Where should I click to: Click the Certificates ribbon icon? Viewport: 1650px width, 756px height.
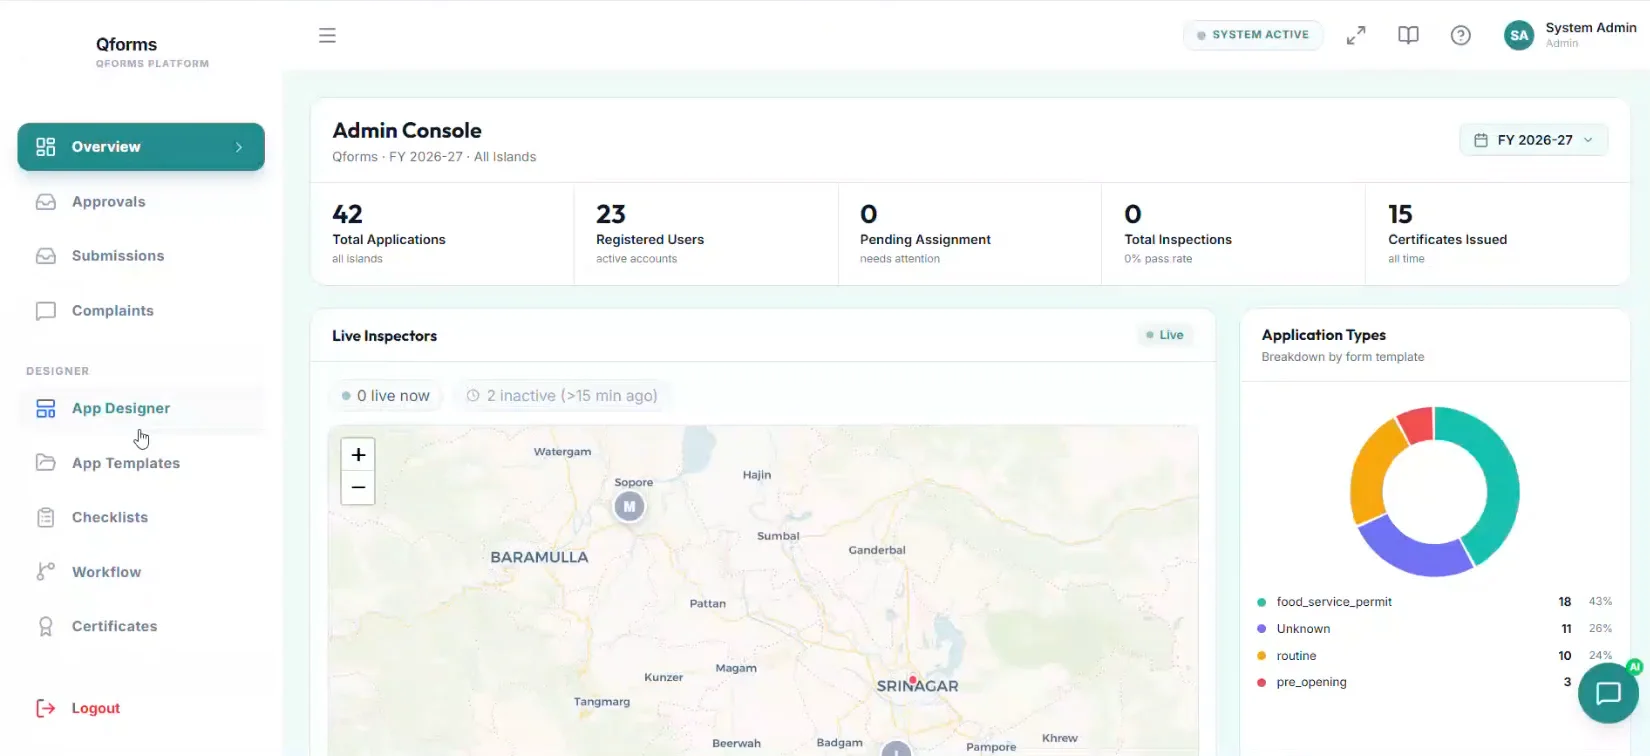pyautogui.click(x=45, y=626)
